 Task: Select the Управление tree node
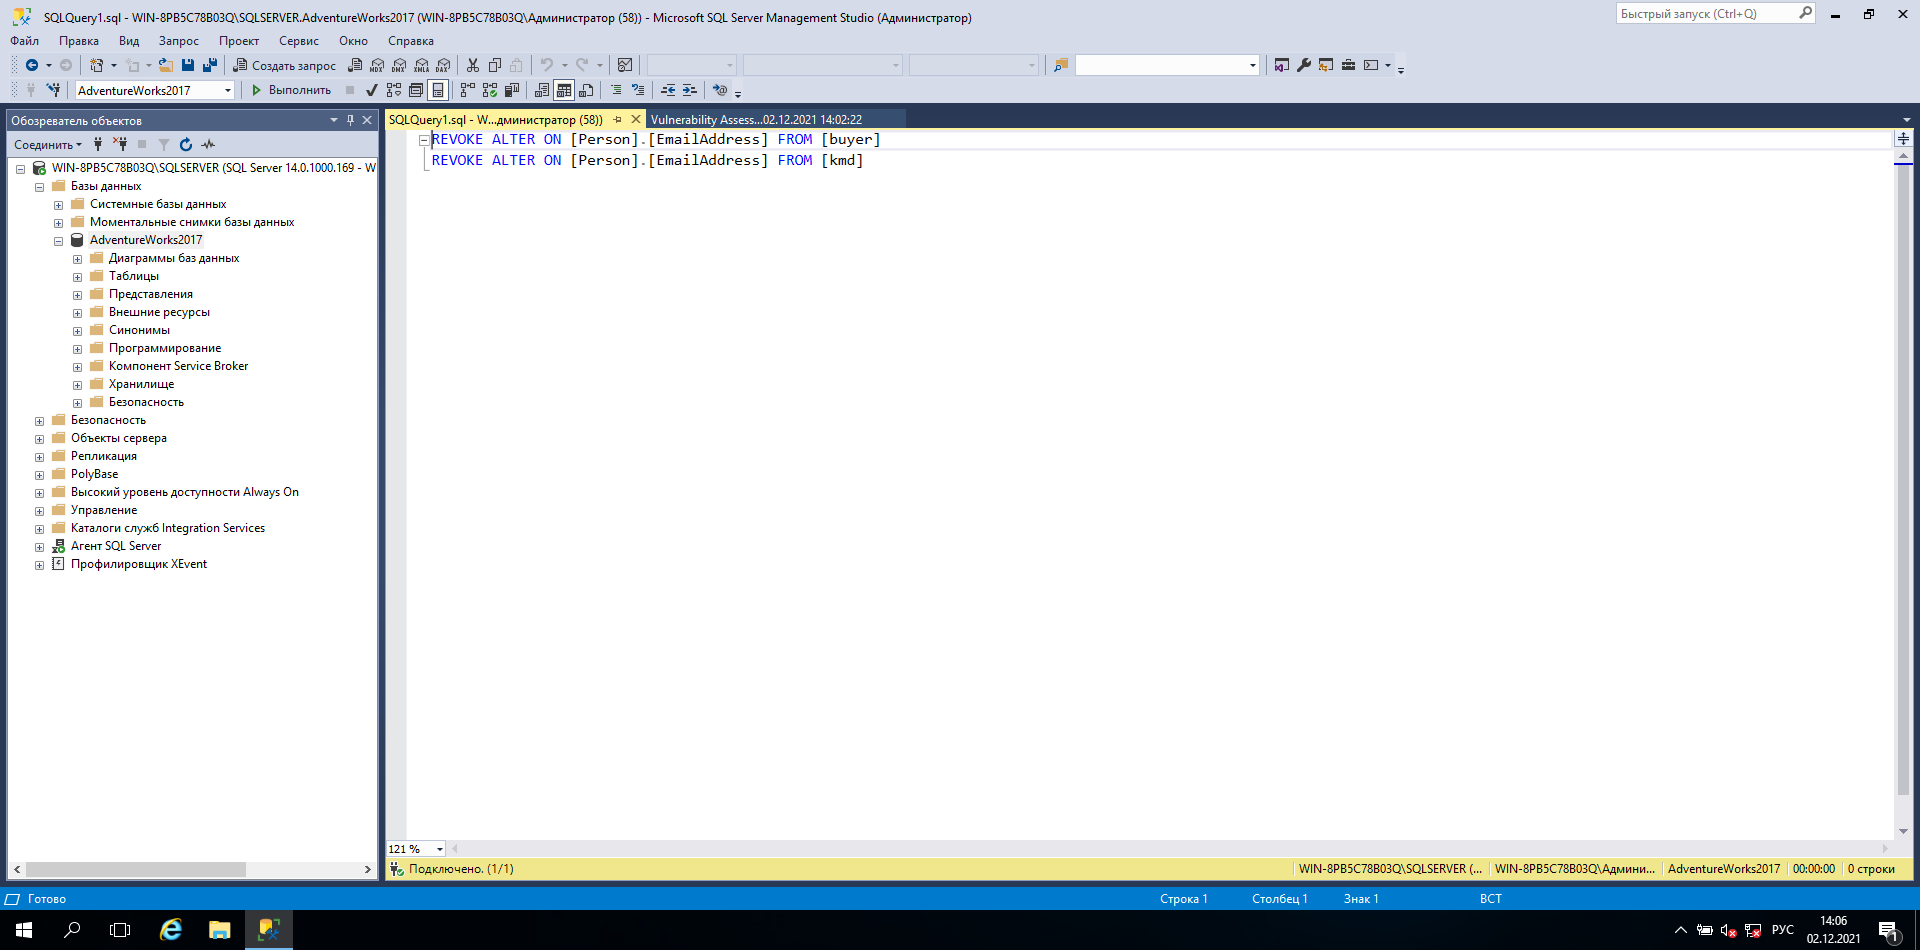[104, 510]
